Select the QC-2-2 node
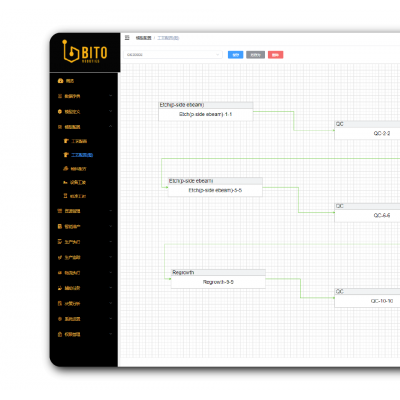 click(367, 130)
